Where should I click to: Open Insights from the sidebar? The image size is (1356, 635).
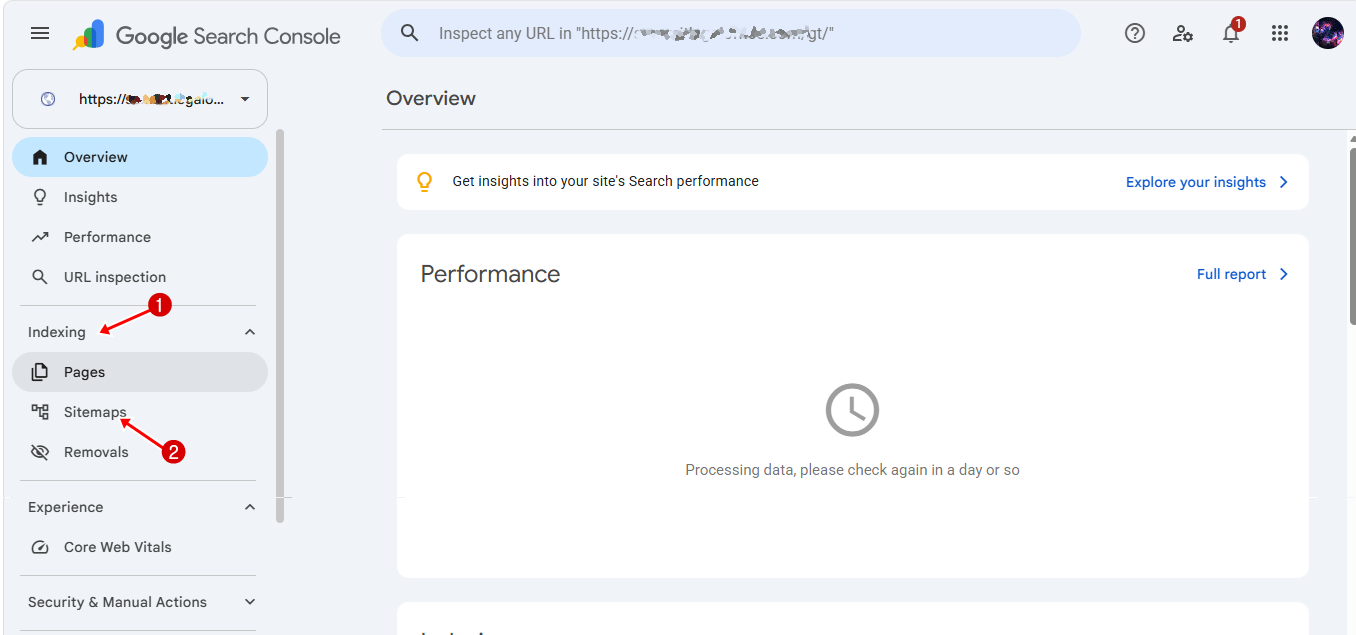pyautogui.click(x=140, y=197)
